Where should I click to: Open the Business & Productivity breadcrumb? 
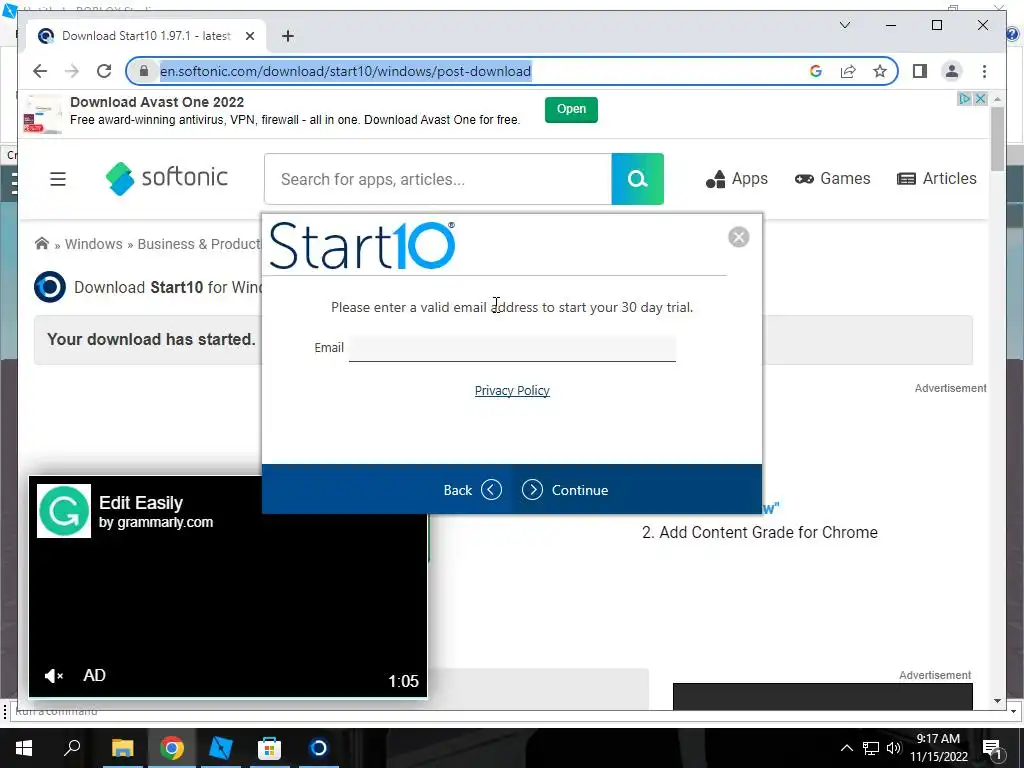[199, 244]
